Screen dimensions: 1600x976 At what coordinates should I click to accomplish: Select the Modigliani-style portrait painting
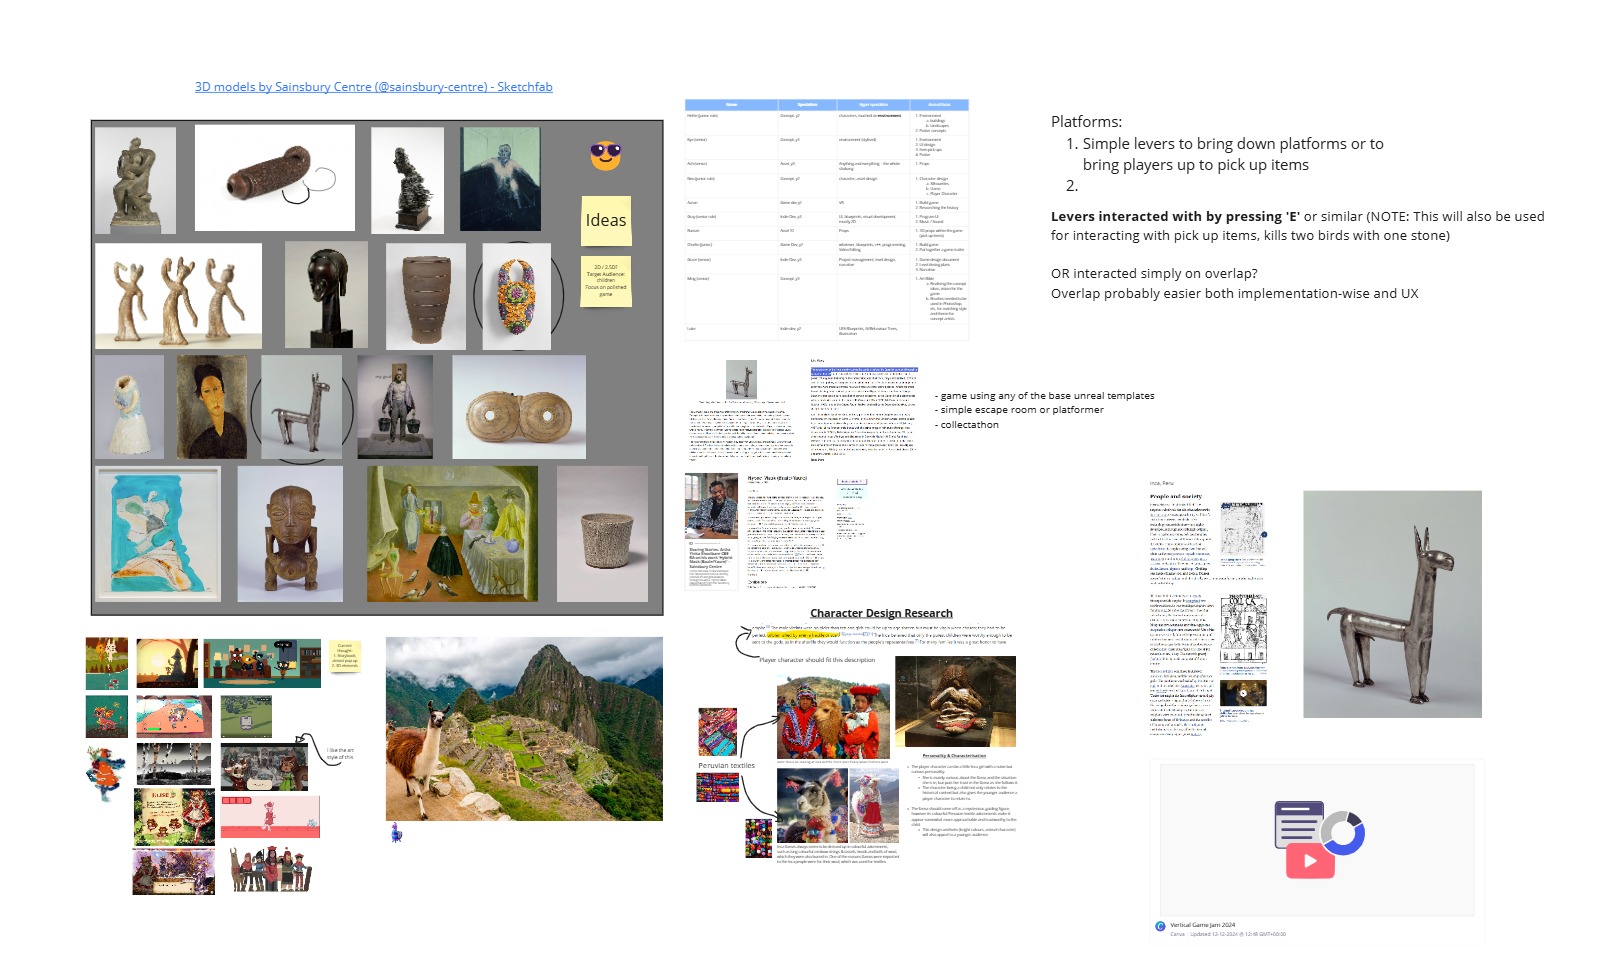212,407
